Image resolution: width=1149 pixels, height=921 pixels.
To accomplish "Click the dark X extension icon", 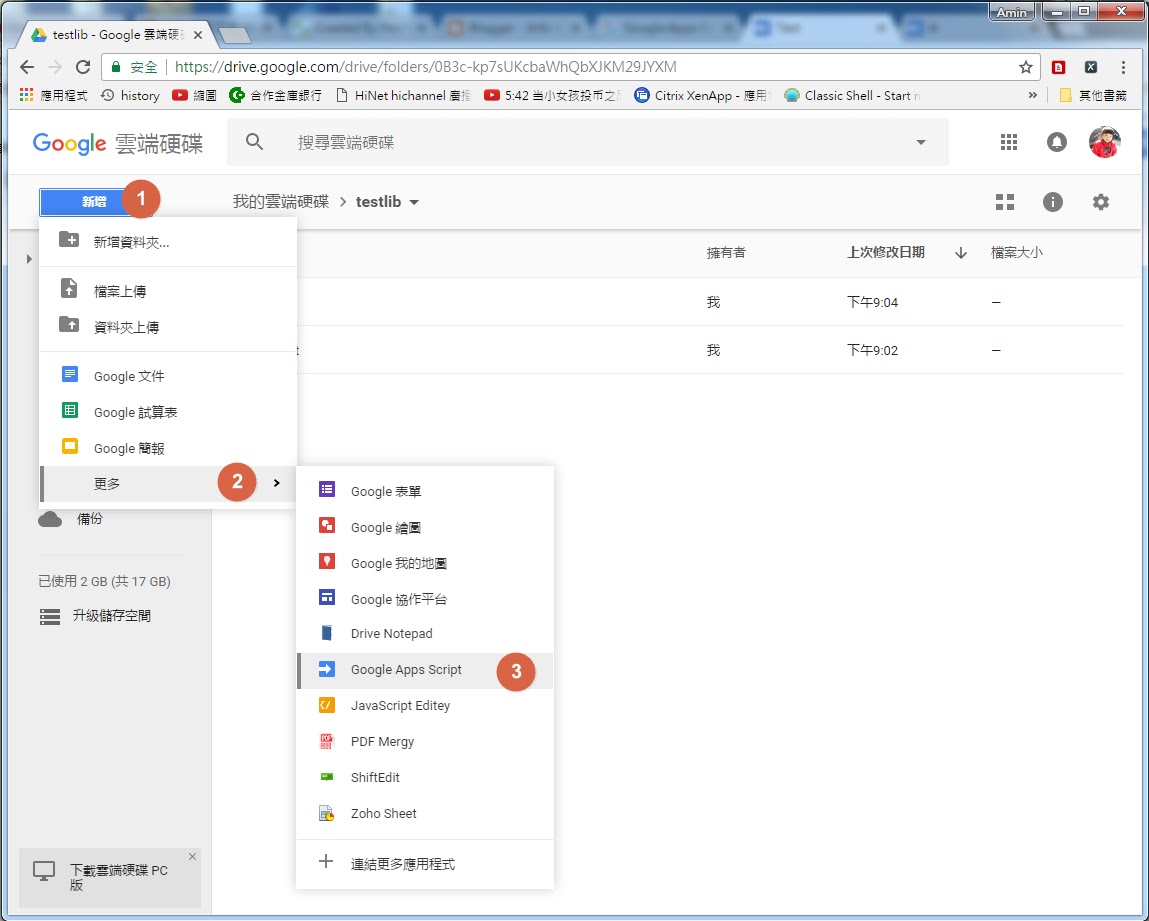I will 1090,67.
